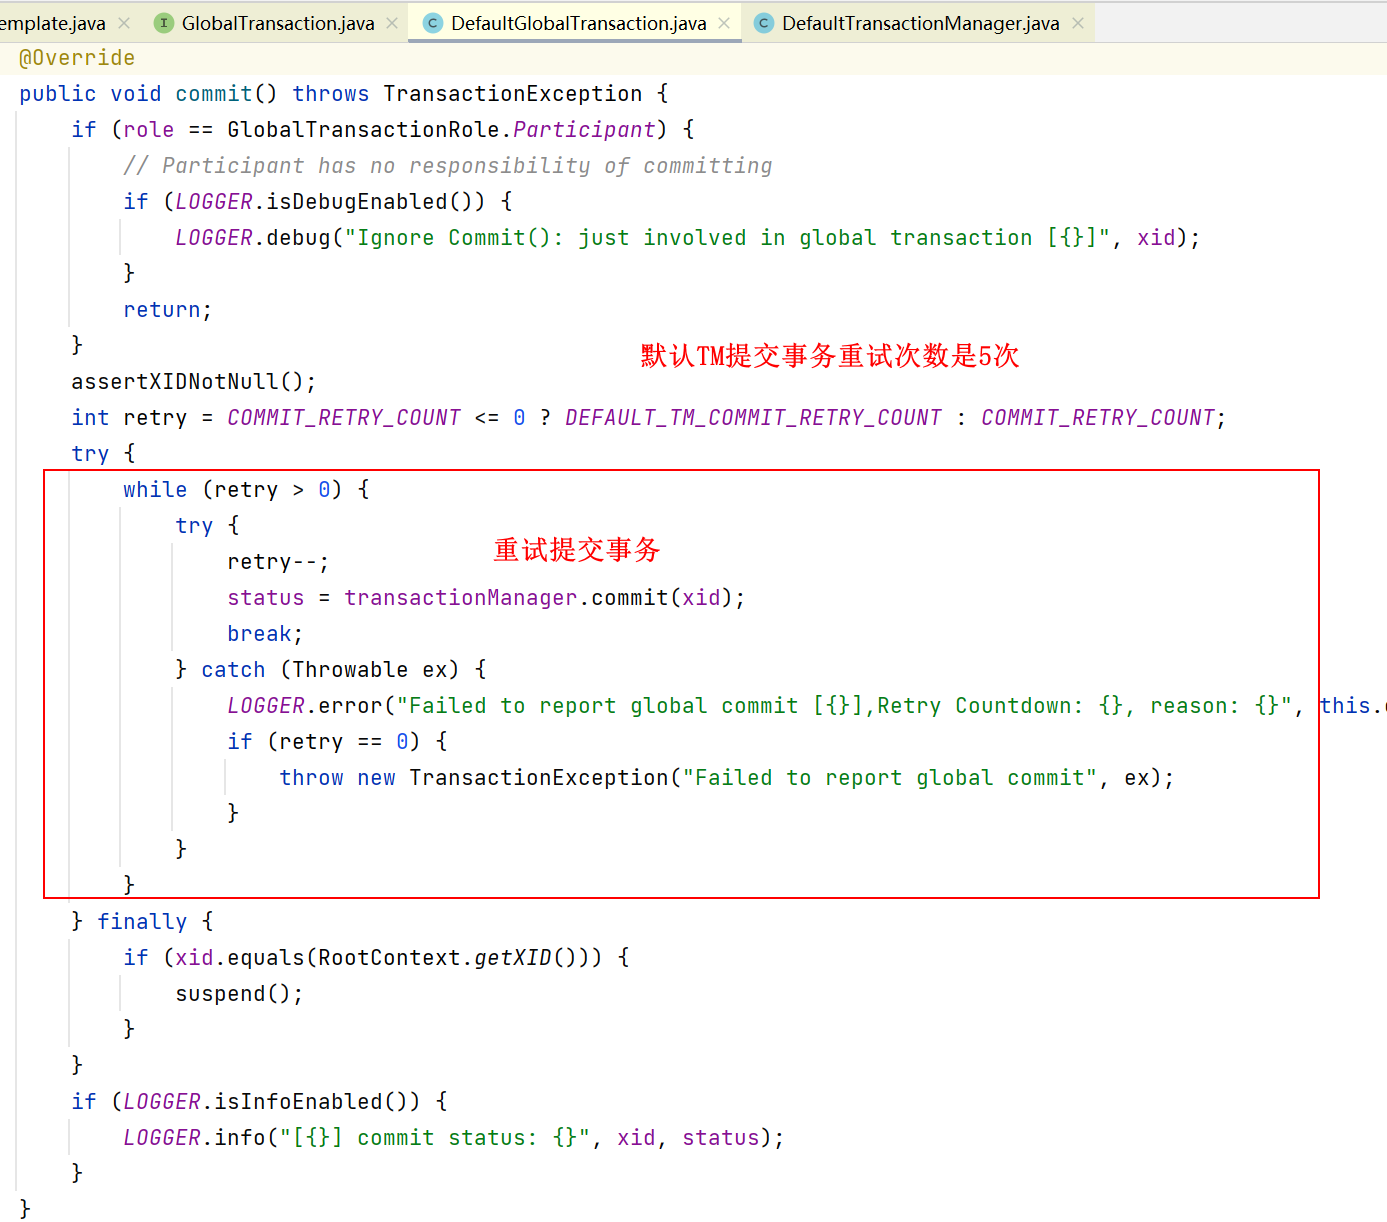Close the emplate.java tab
This screenshot has height=1222, width=1387.
(x=124, y=23)
